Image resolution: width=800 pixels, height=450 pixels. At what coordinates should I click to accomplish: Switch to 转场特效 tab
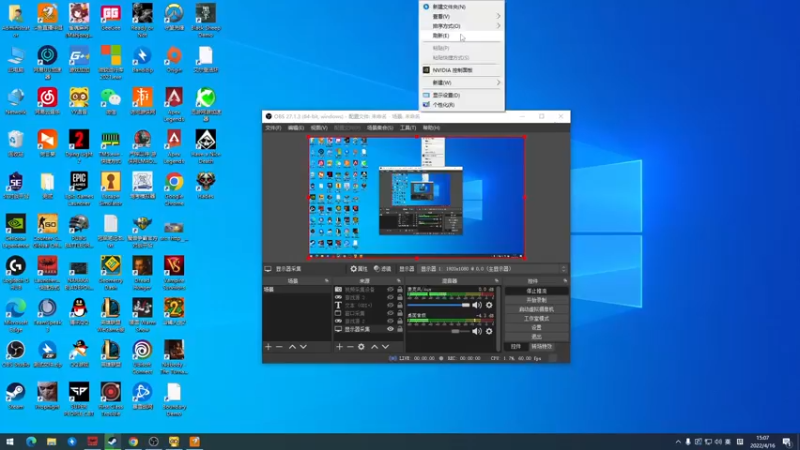pos(541,347)
